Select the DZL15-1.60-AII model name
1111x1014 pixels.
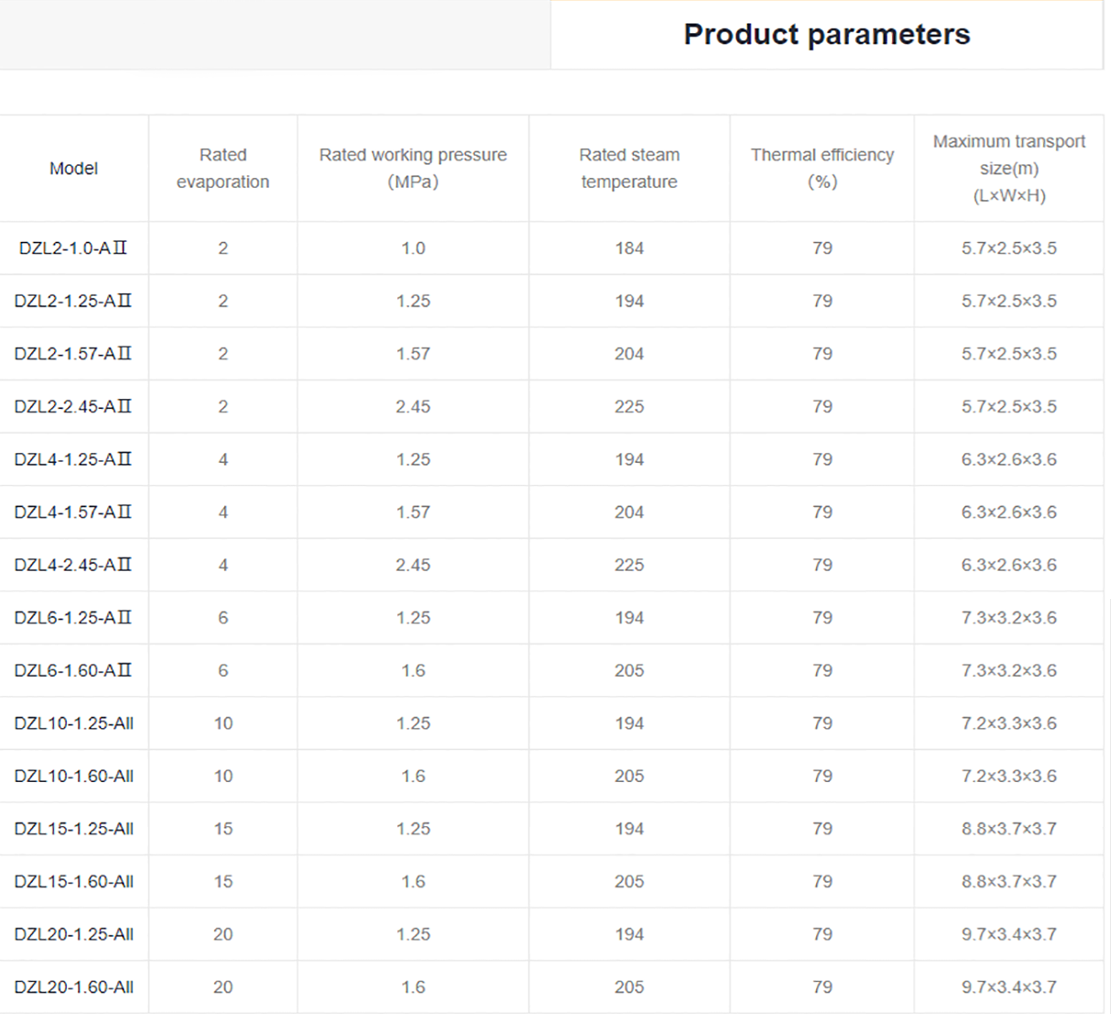point(74,882)
